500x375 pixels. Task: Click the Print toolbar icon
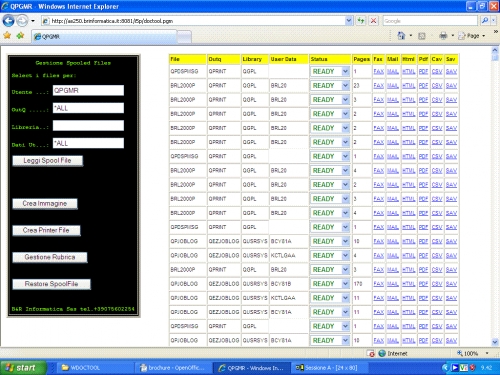click(x=443, y=35)
